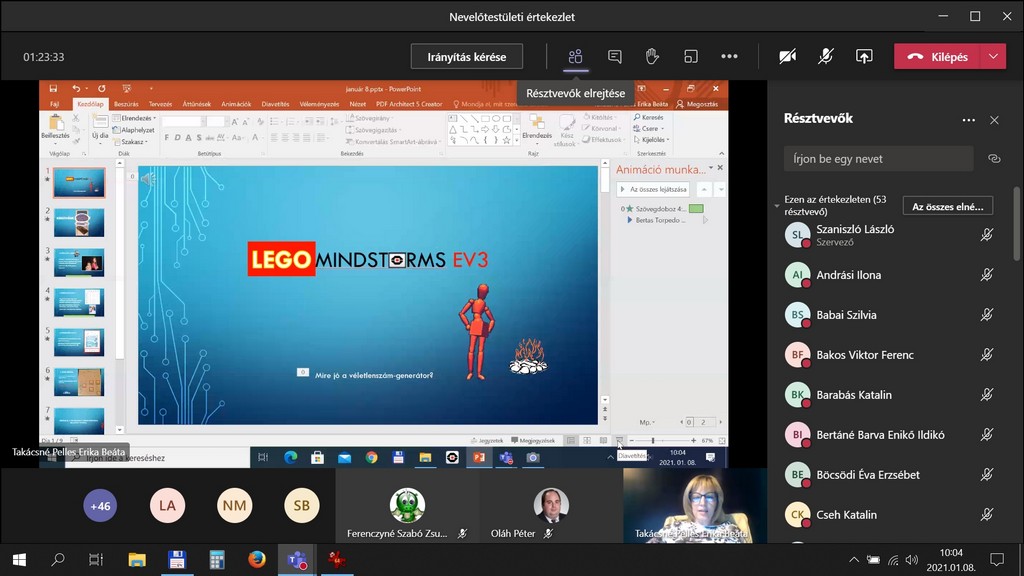Select slide 2 thumbnail in PowerPoint

tap(79, 223)
